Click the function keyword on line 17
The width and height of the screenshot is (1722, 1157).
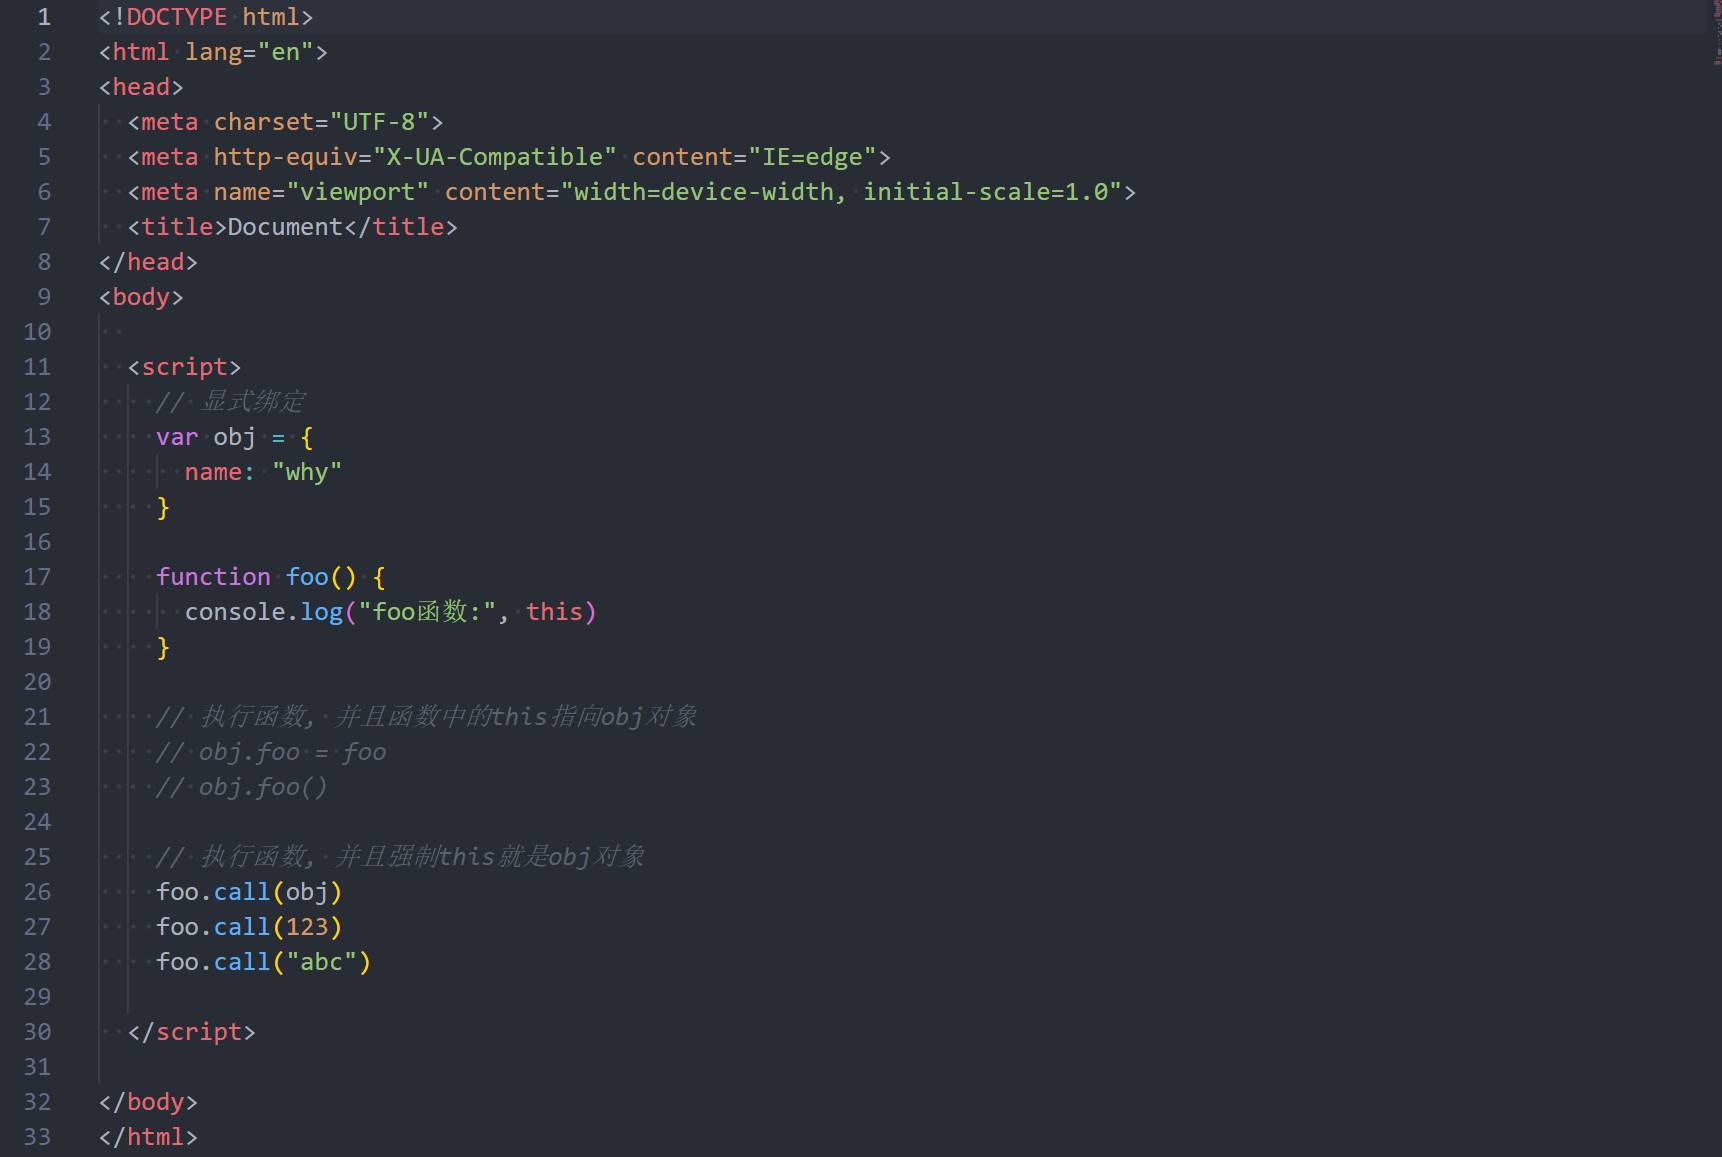pos(213,577)
